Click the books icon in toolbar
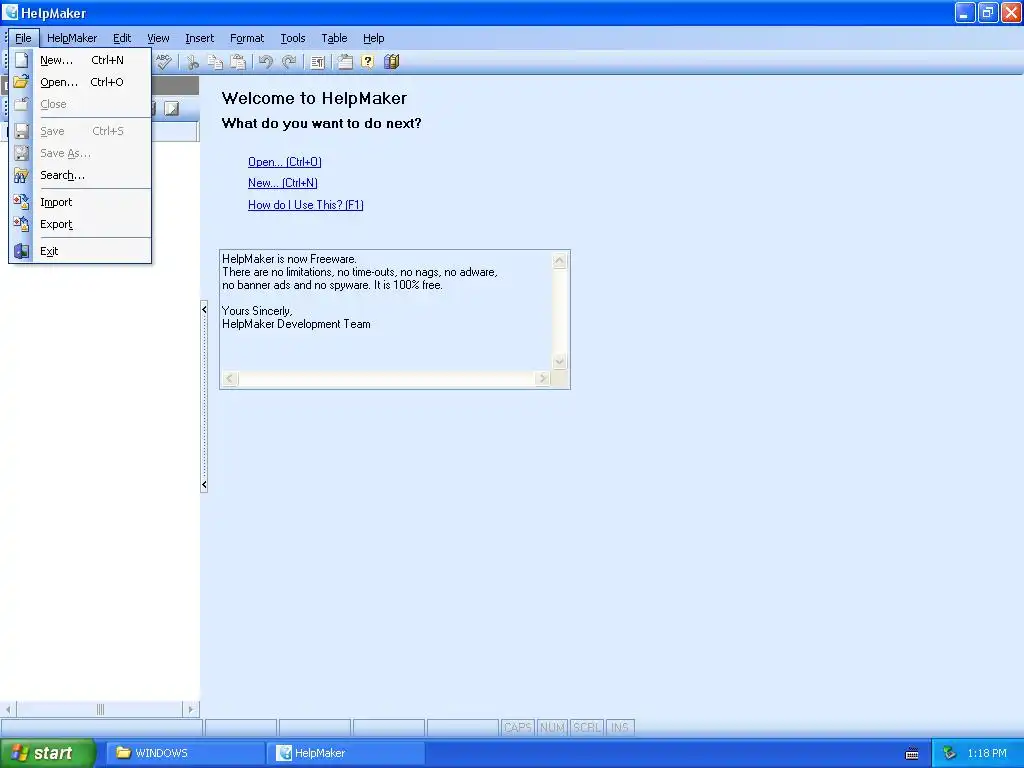 pos(391,62)
